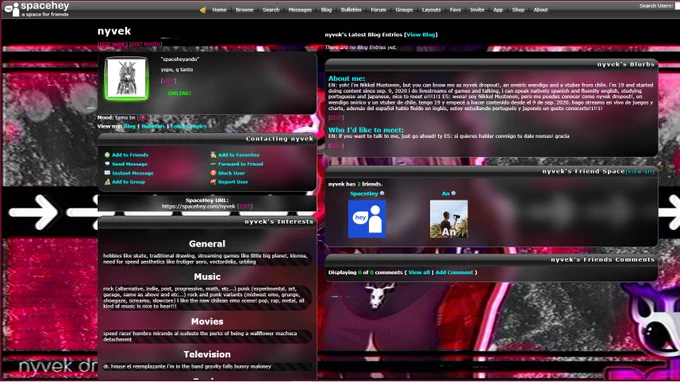680x382 pixels.
Task: Click the Instant Message link
Action: 133,173
